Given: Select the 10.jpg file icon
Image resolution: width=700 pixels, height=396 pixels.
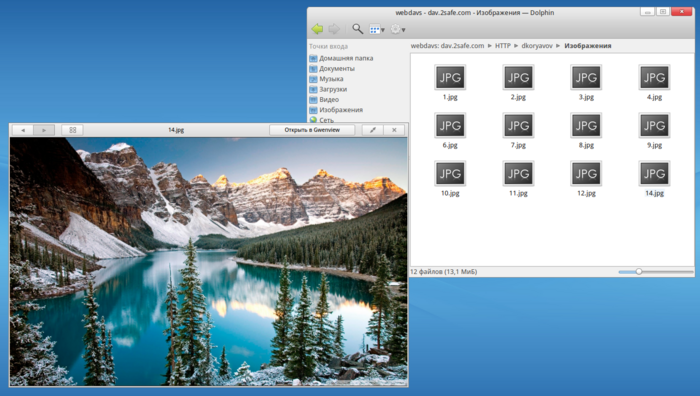Looking at the screenshot, I should 450,174.
